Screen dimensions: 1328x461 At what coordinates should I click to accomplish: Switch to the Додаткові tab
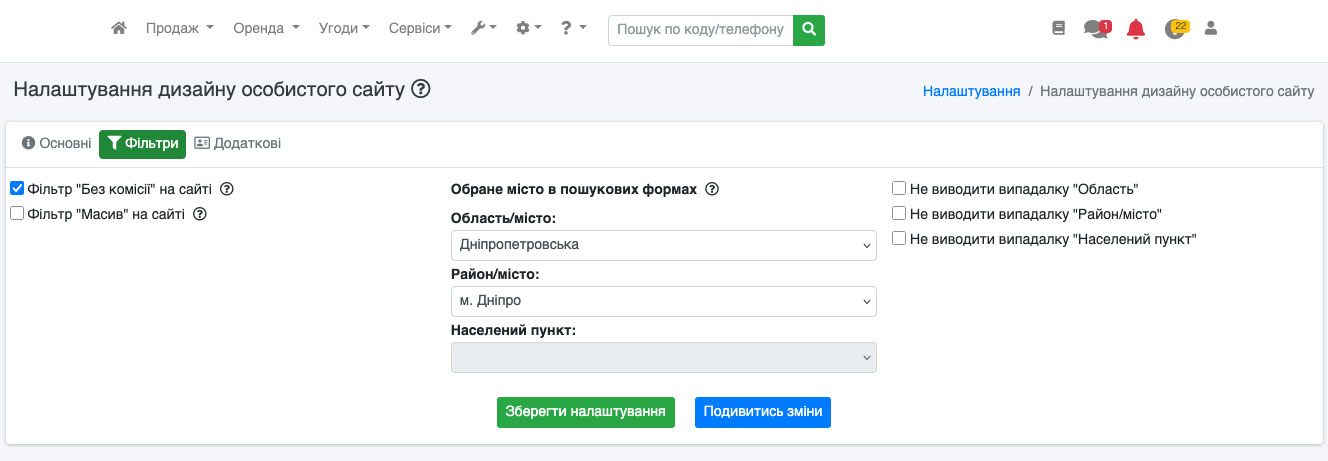(x=237, y=144)
